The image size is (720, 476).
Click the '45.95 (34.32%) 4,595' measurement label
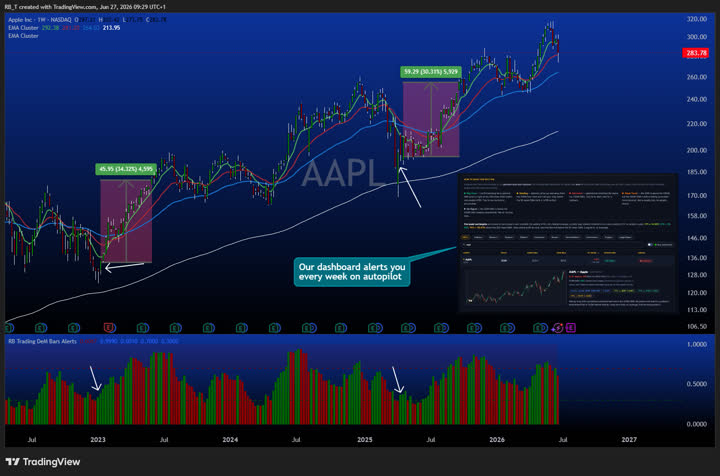(x=126, y=169)
